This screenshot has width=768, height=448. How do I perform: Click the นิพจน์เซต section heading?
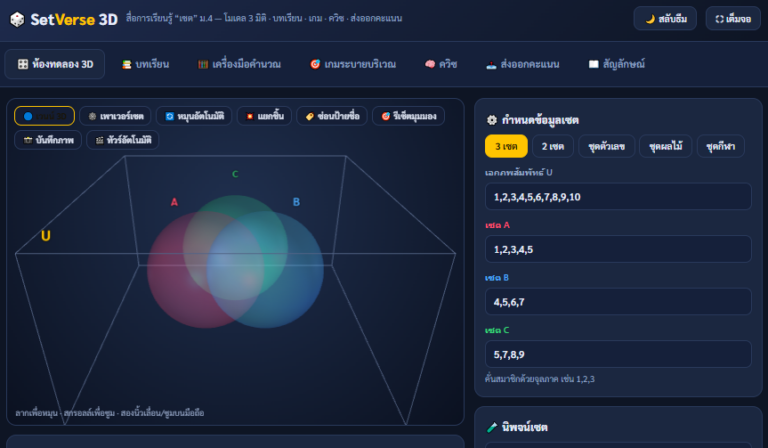(525, 427)
